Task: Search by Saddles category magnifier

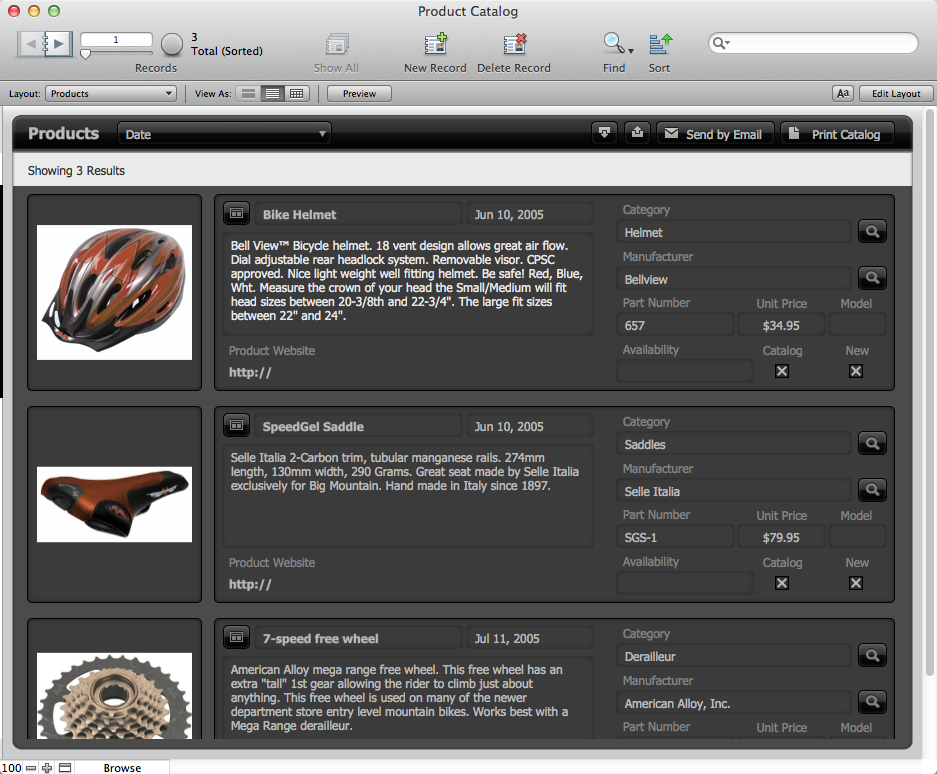Action: click(872, 443)
